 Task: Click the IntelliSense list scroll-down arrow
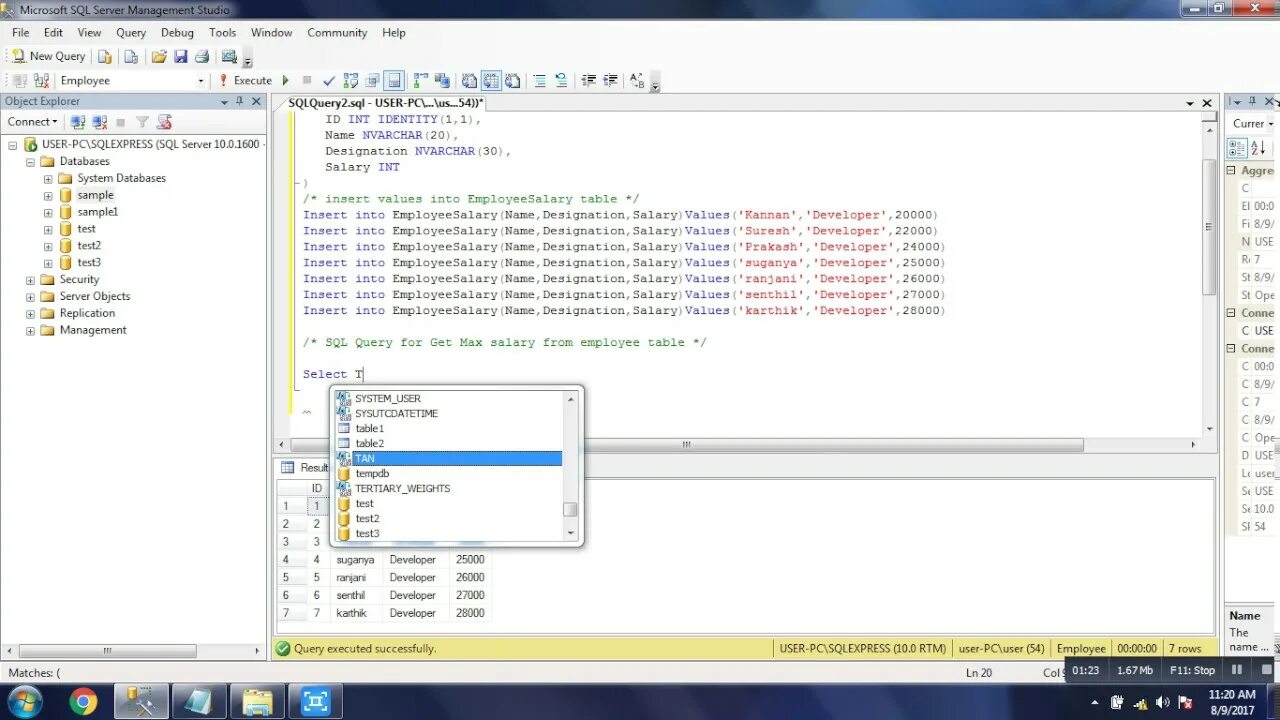[x=570, y=533]
